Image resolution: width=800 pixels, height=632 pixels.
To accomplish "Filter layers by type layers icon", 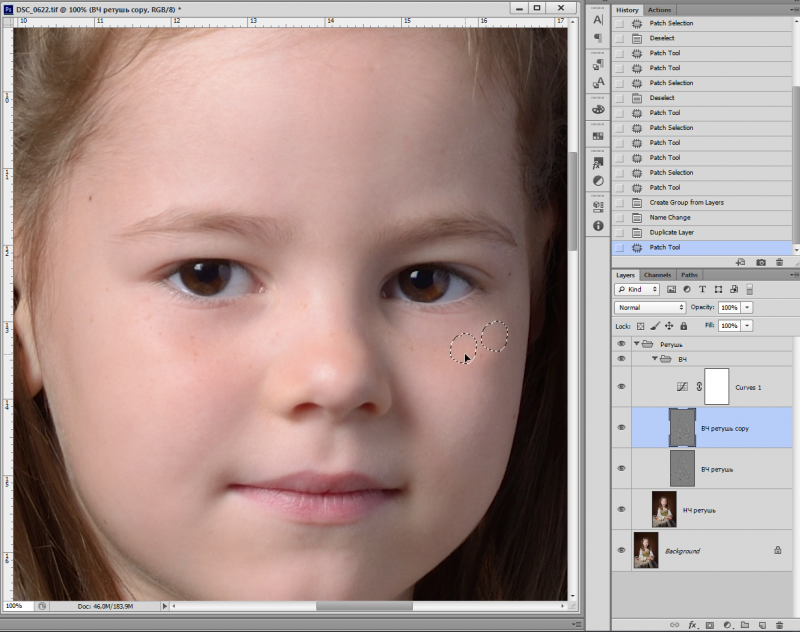I will [x=703, y=289].
